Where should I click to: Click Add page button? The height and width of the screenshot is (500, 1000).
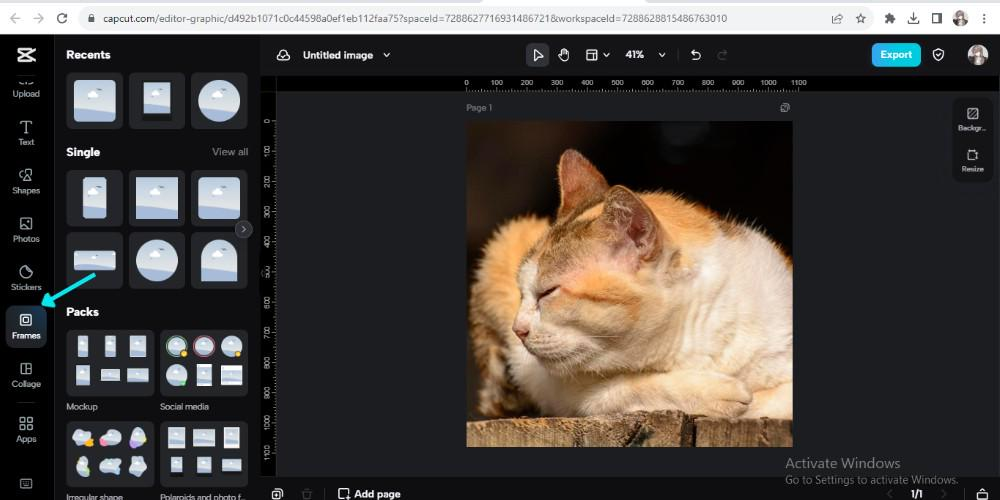tap(369, 493)
